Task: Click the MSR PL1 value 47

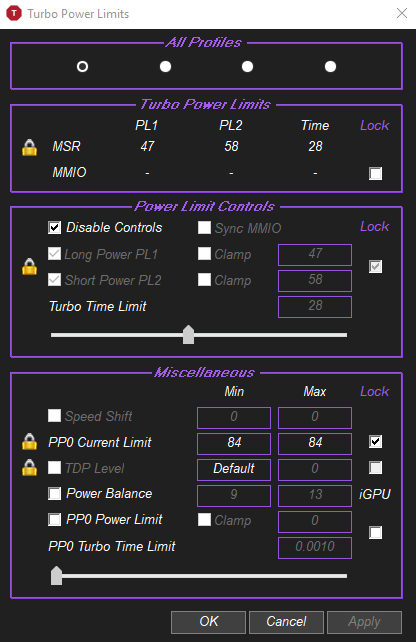Action: 147,146
